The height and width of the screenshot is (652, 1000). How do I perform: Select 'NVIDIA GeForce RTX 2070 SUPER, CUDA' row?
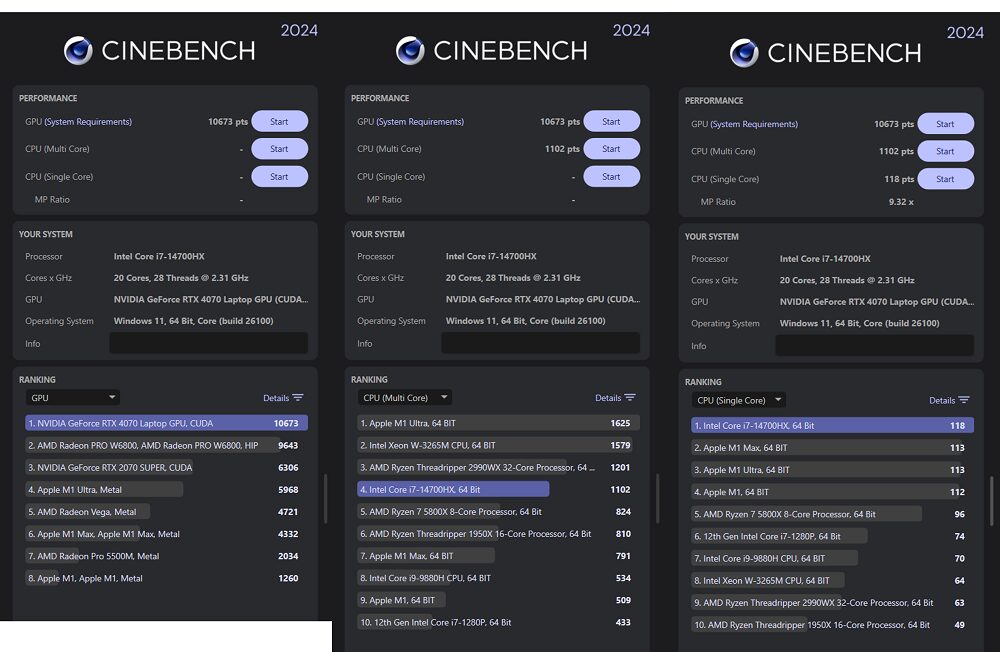point(166,468)
